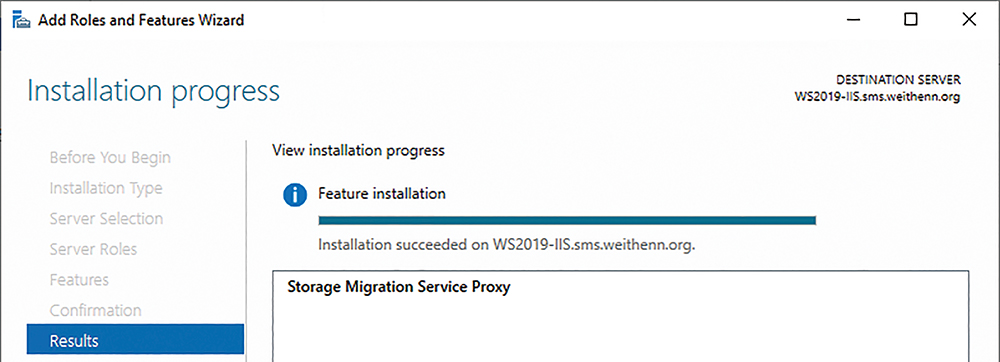Open the Confirmation step
This screenshot has height=362, width=1000.
pyautogui.click(x=96, y=310)
